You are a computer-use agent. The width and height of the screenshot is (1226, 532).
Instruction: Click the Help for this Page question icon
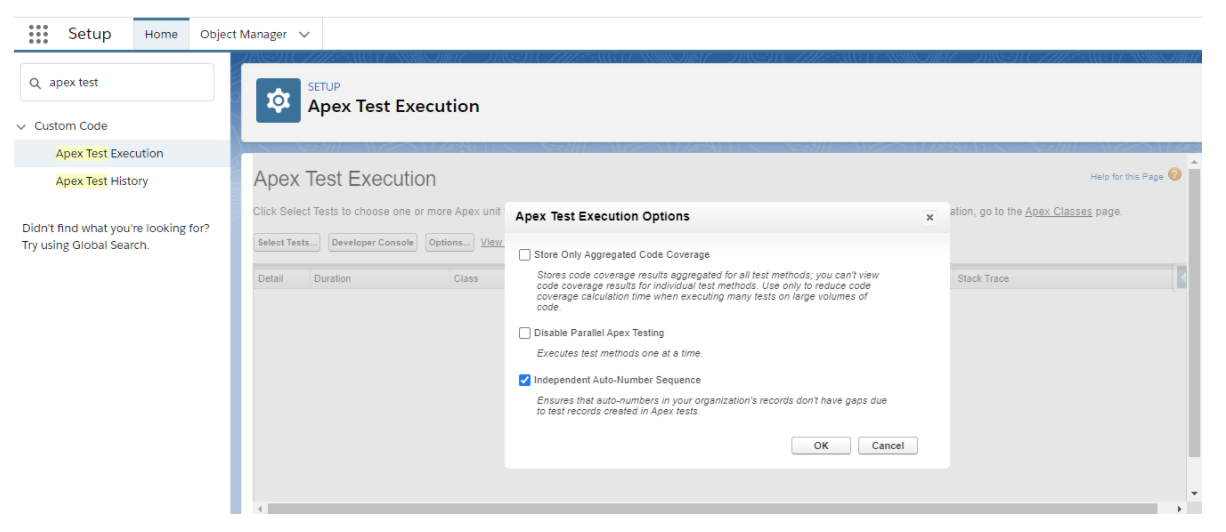pyautogui.click(x=1175, y=175)
